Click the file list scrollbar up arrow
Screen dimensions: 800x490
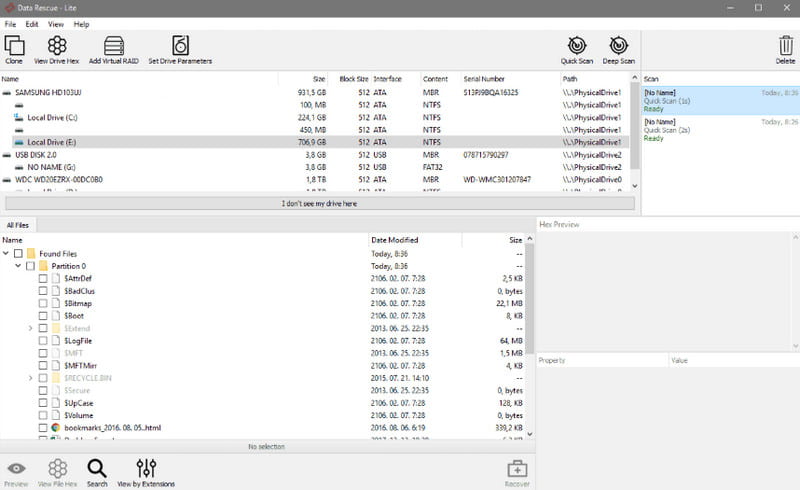(x=530, y=239)
